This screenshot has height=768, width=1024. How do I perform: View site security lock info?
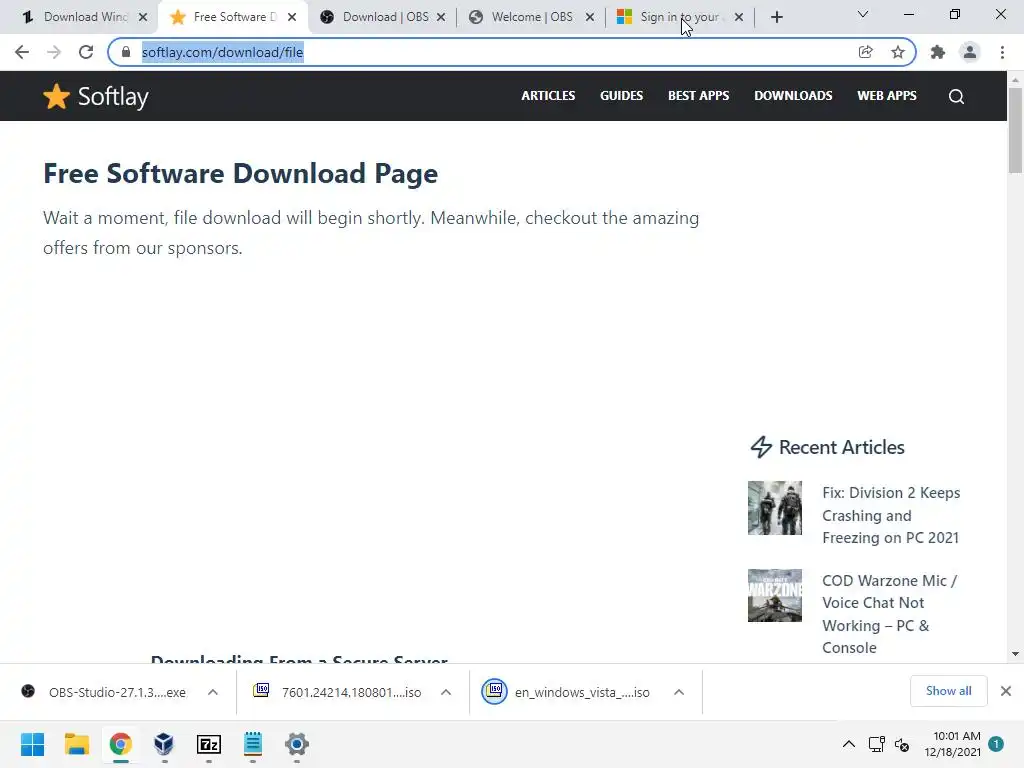(126, 52)
